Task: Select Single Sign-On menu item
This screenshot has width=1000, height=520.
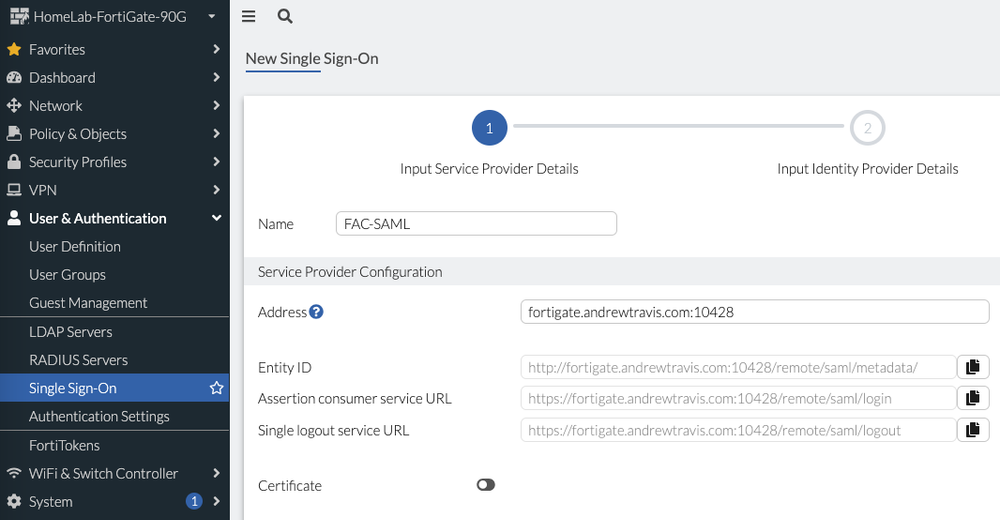Action: [115, 388]
